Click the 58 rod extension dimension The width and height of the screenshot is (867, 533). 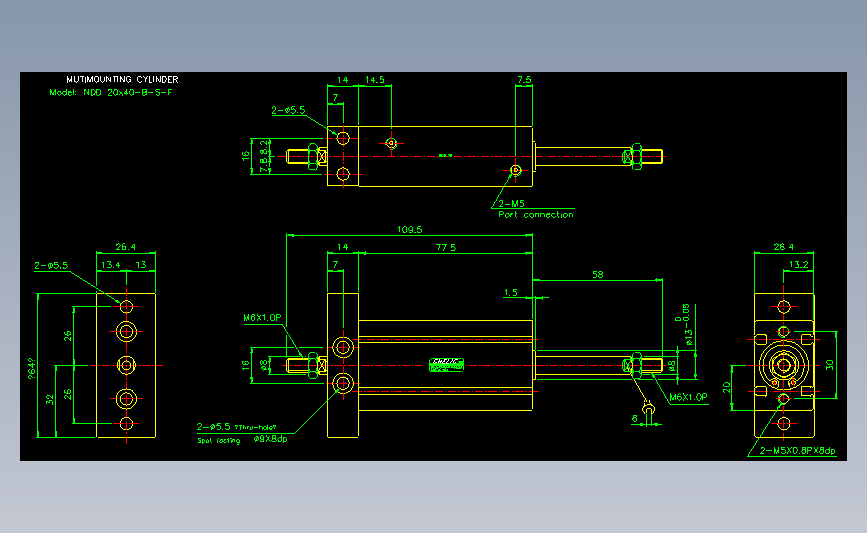coord(598,274)
